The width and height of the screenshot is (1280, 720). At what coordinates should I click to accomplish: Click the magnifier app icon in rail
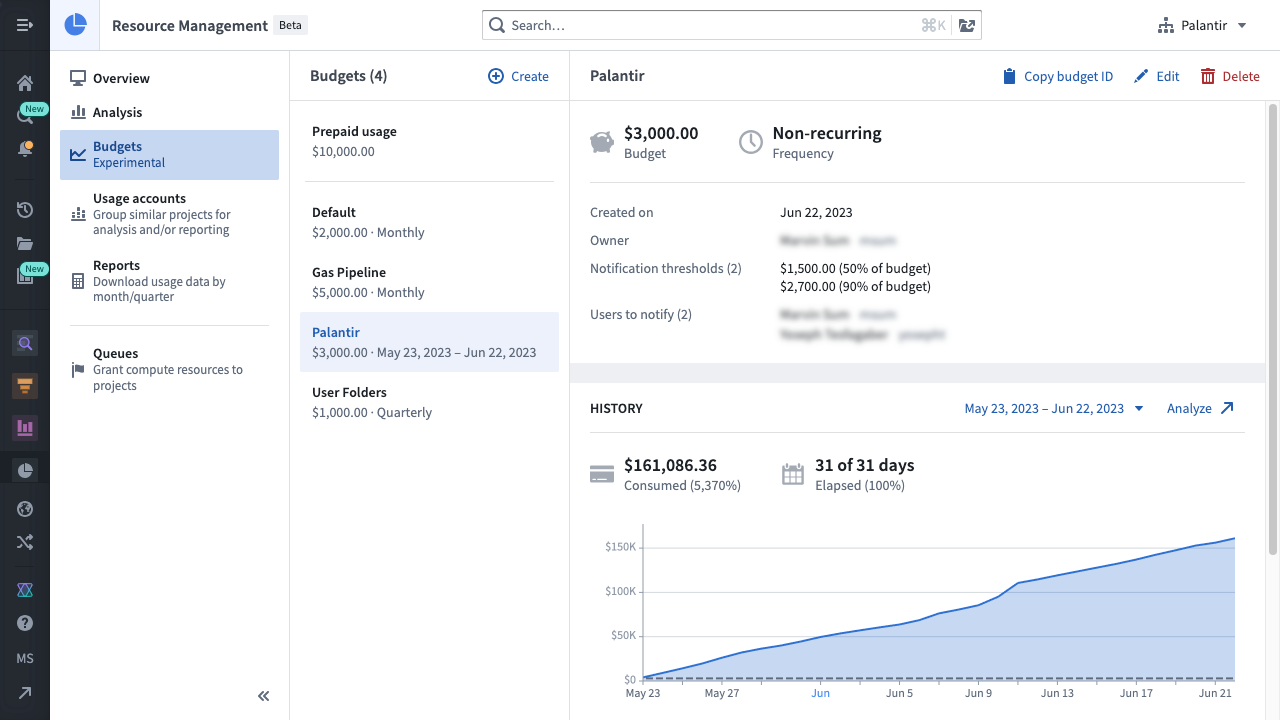tap(25, 343)
